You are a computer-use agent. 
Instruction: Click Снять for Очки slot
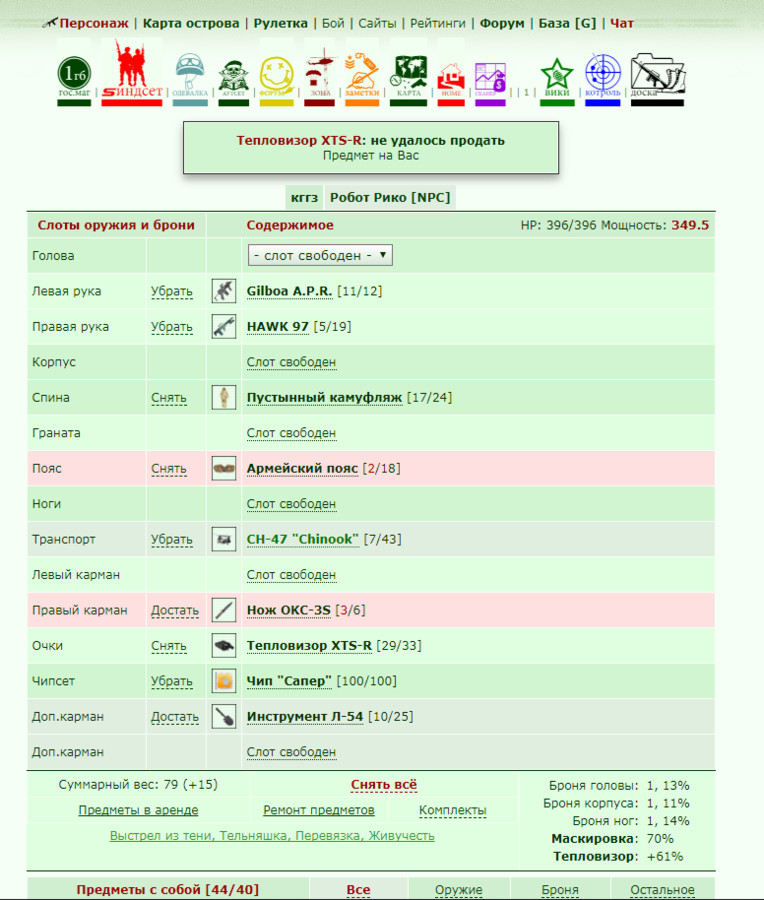[x=169, y=646]
